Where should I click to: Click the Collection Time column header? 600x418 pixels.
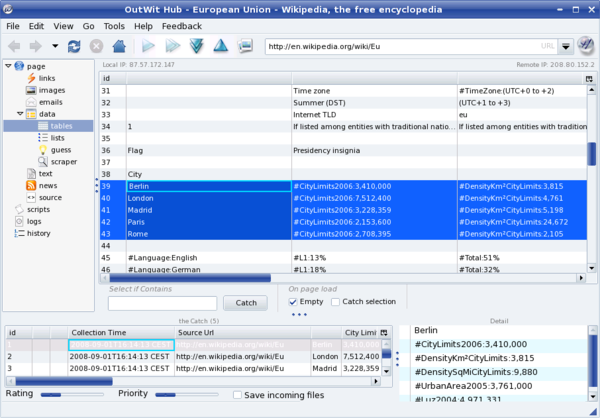121,333
